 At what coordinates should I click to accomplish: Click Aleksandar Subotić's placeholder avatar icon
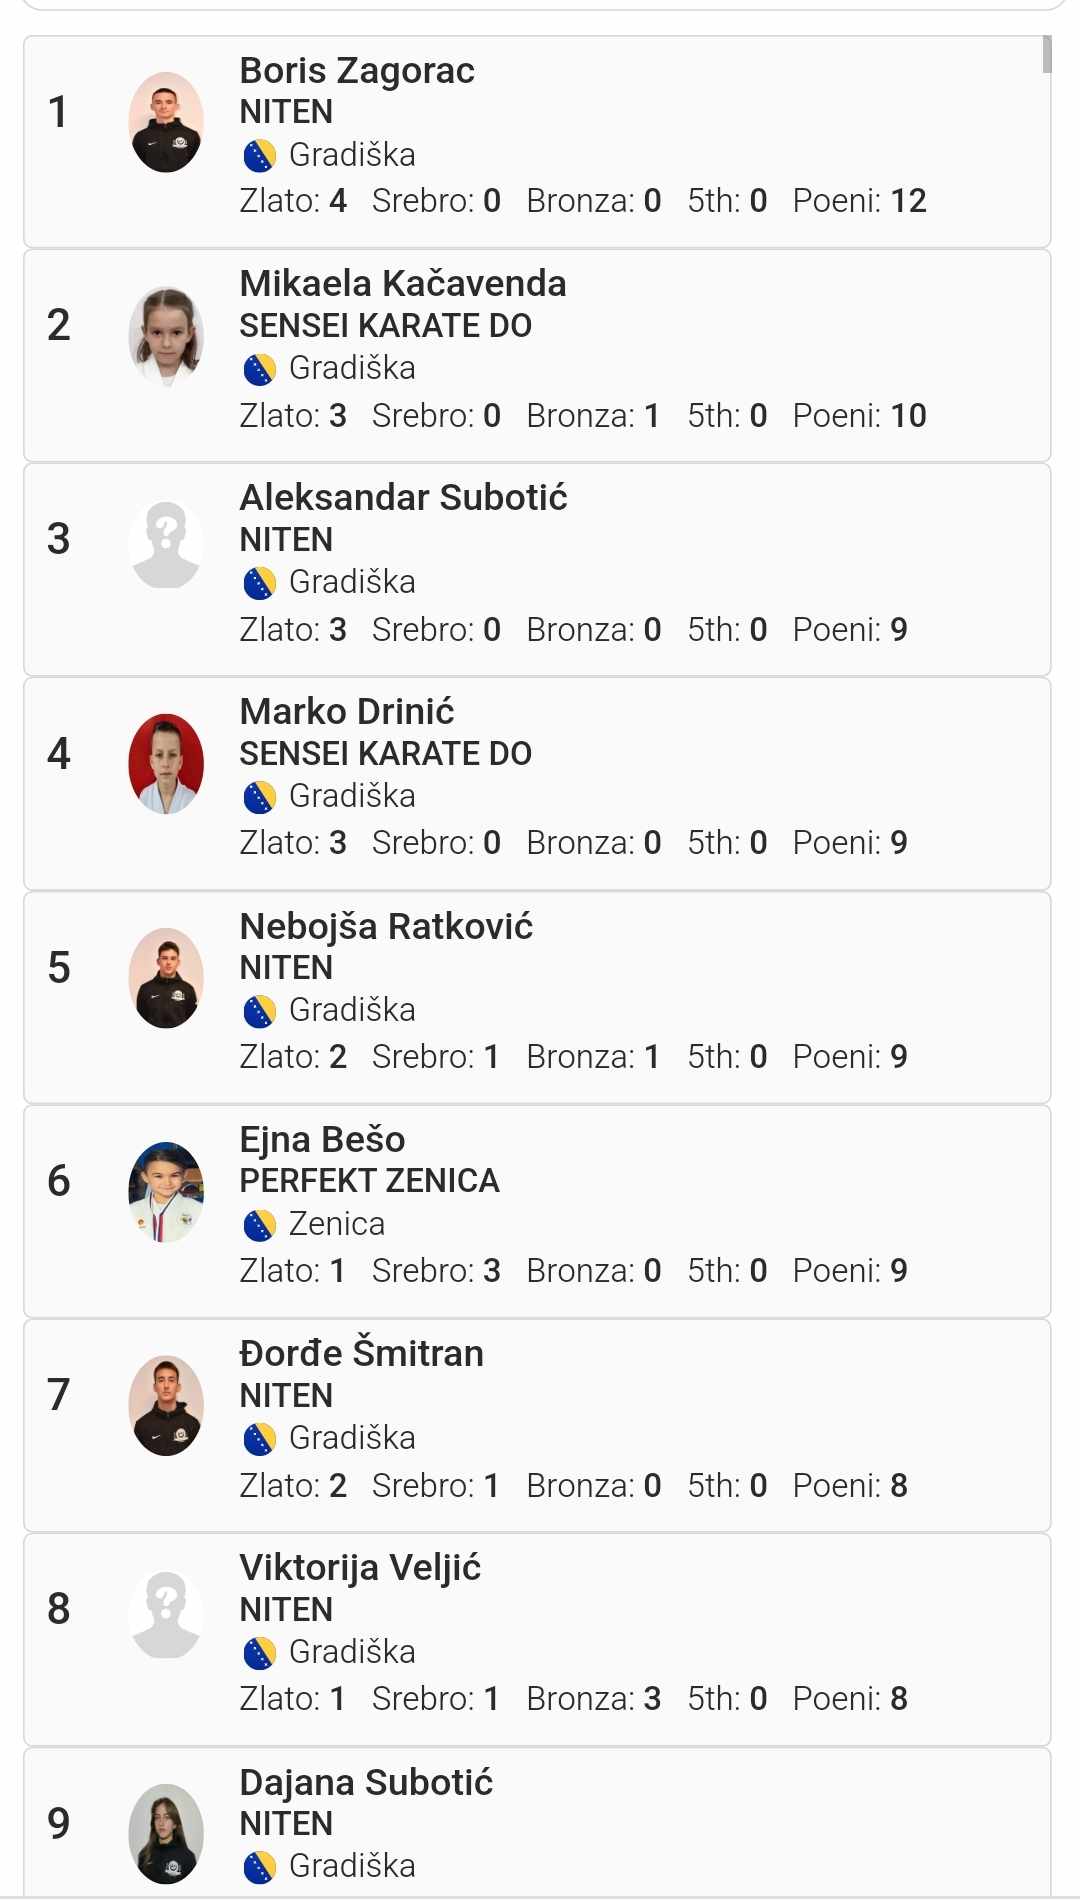click(x=166, y=546)
